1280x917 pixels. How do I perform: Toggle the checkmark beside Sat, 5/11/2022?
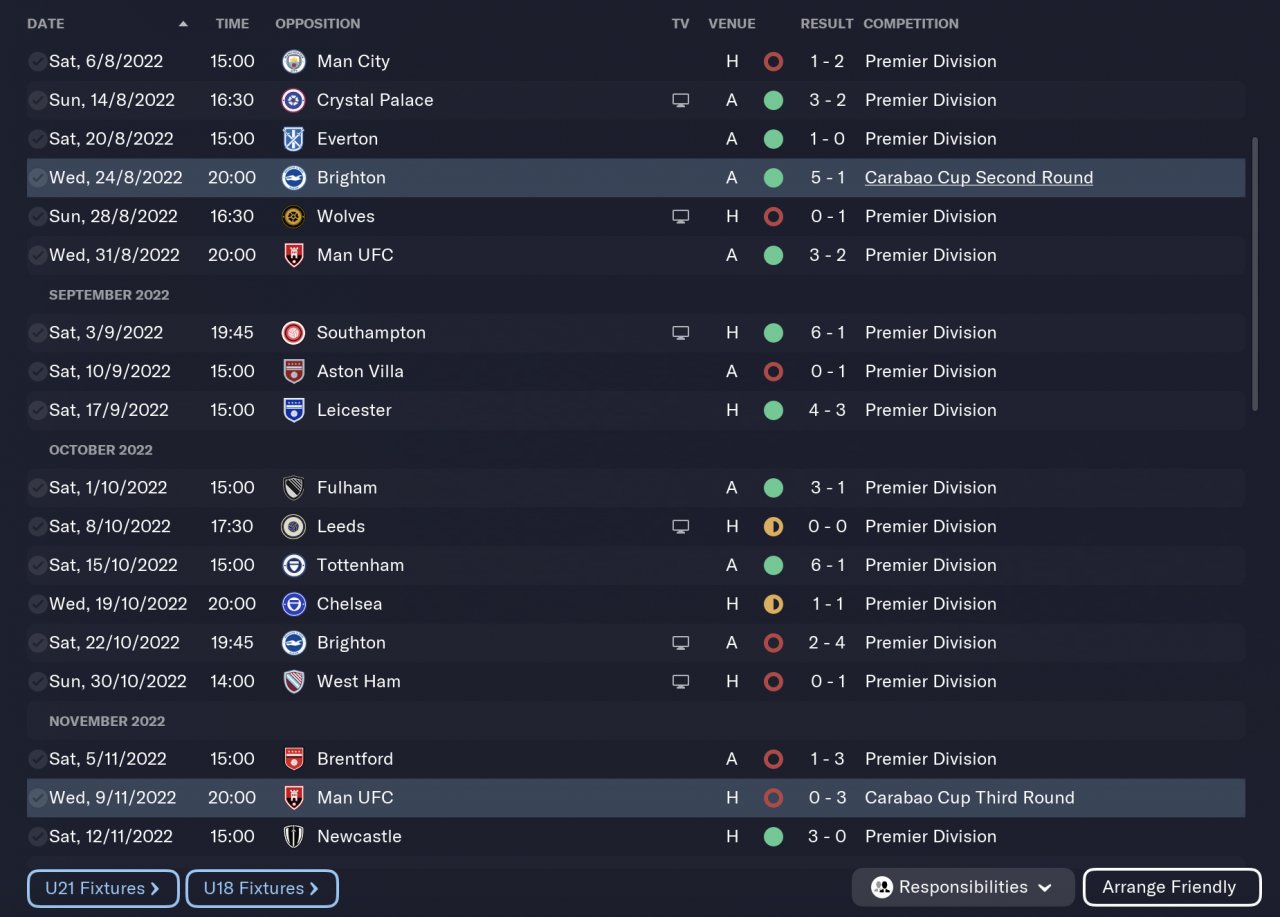point(37,760)
